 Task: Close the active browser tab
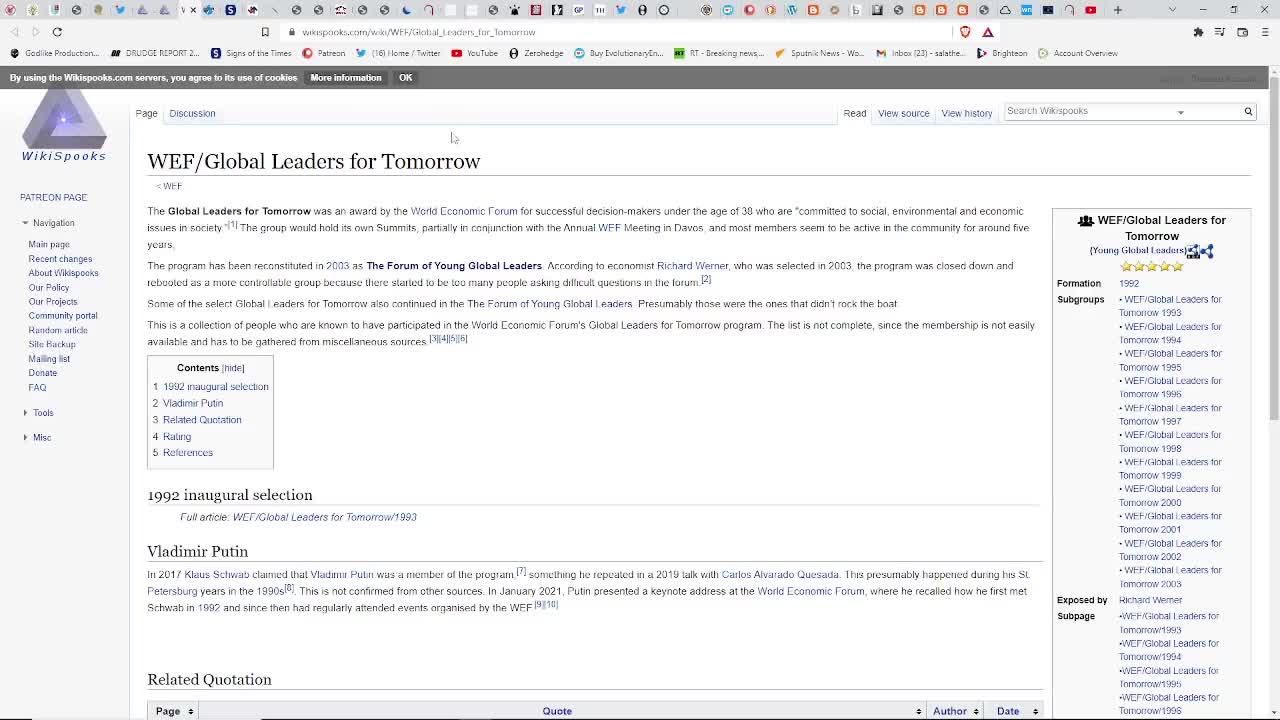pos(193,10)
